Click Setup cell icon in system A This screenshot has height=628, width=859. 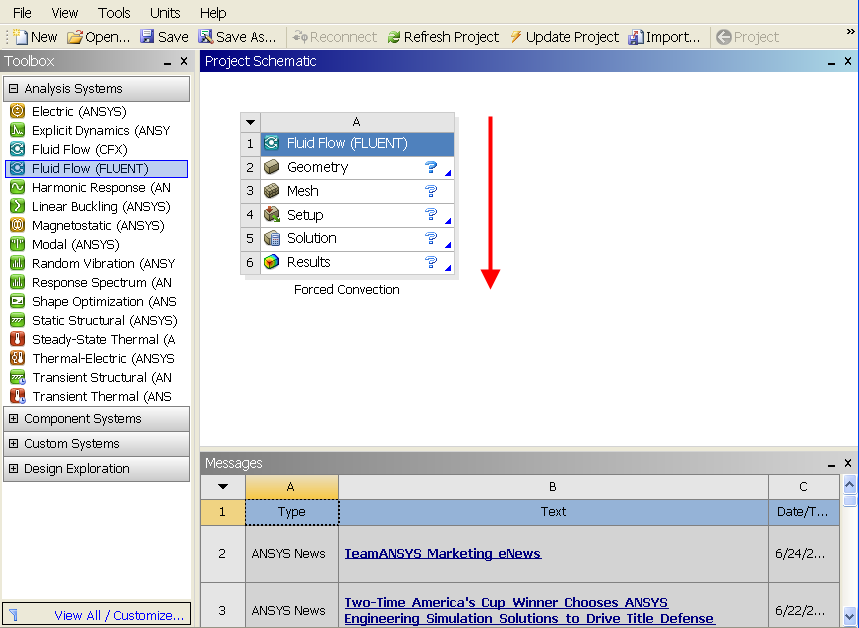[272, 214]
